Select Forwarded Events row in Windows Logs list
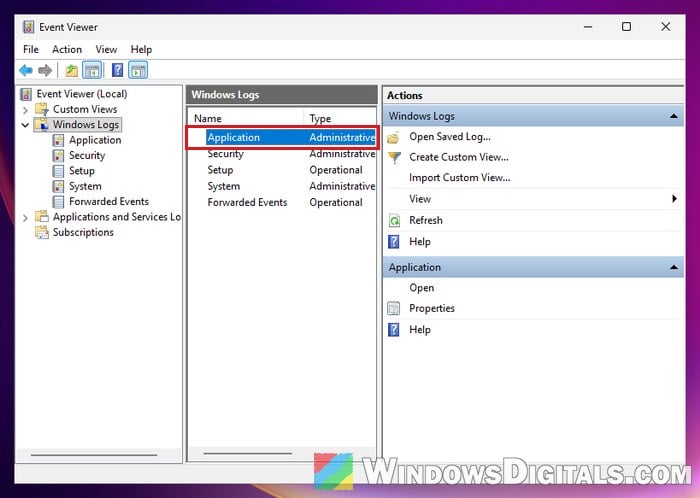Viewport: 700px width, 498px height. (x=282, y=203)
